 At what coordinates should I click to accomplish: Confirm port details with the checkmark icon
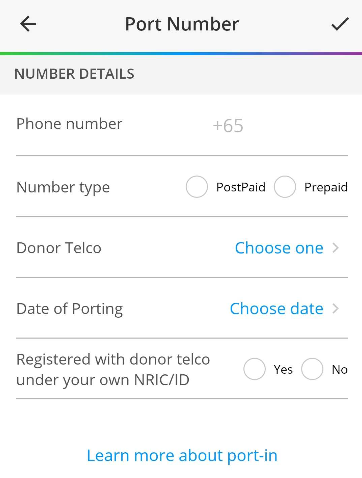tap(340, 24)
